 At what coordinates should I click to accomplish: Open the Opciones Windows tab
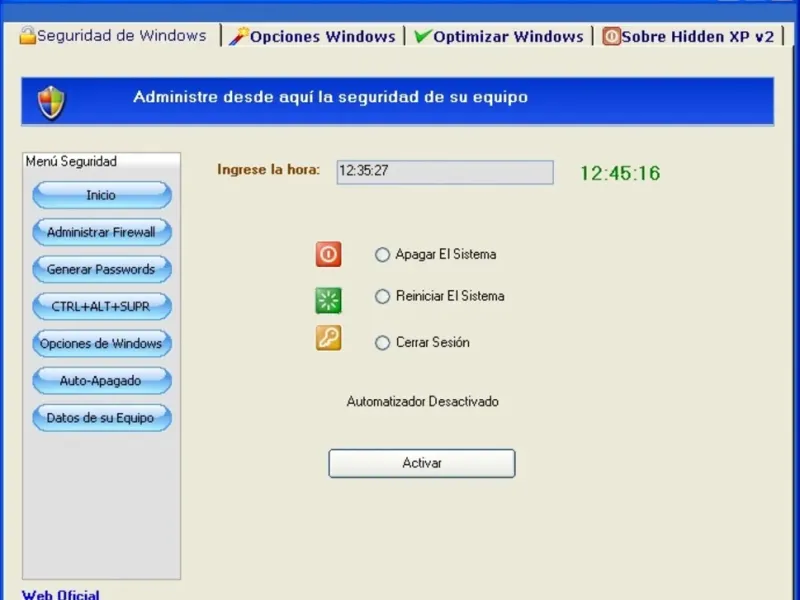pos(312,36)
